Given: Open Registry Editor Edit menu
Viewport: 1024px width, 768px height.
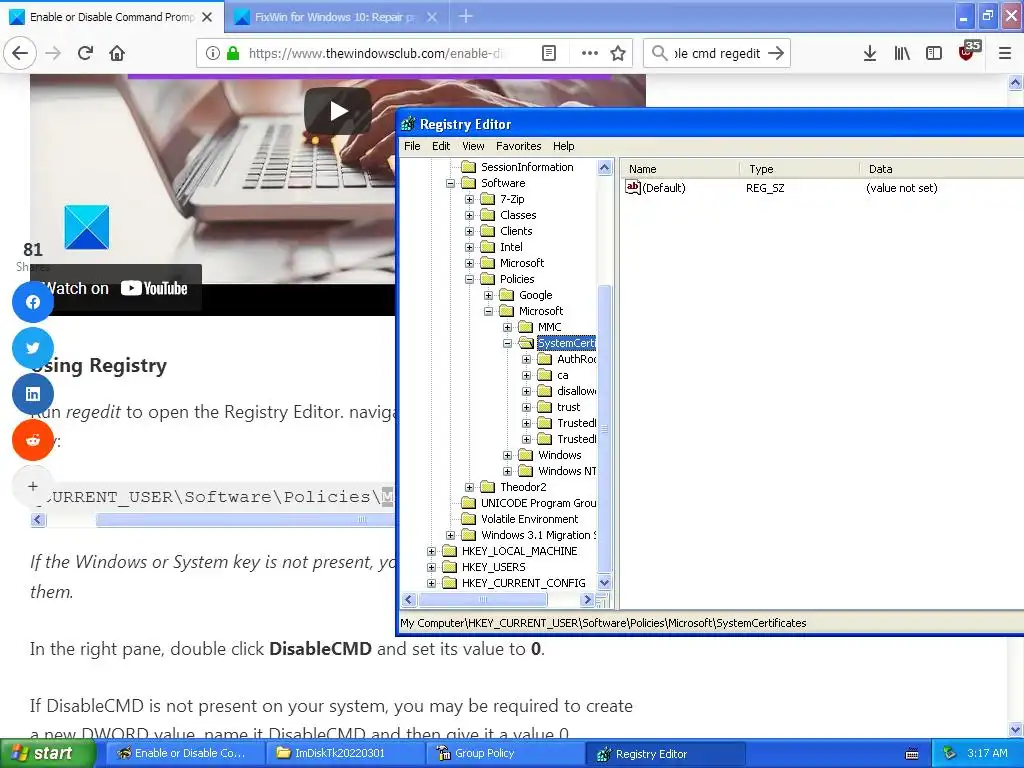Looking at the screenshot, I should 441,146.
